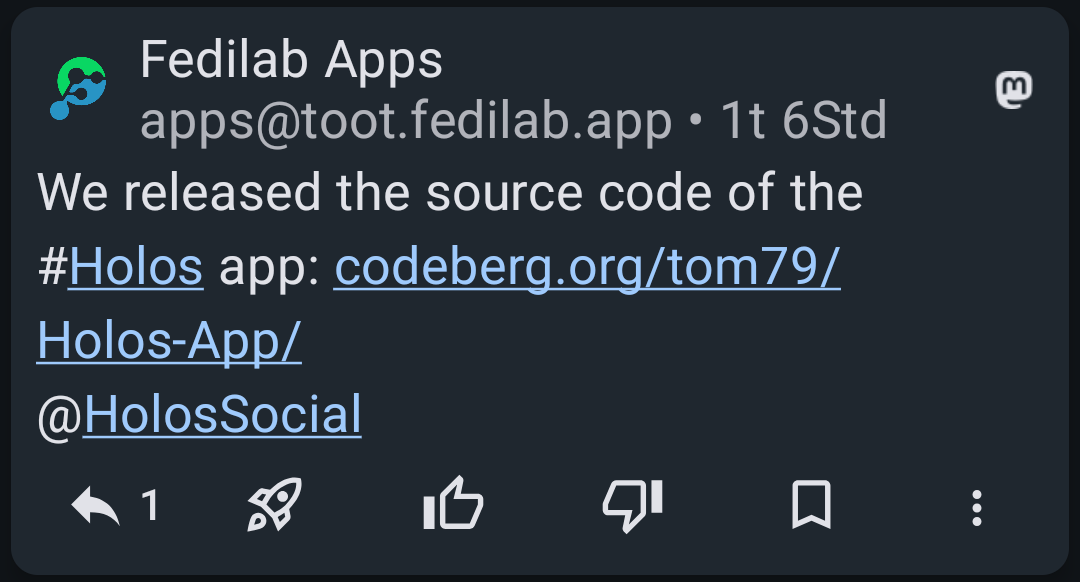
Task: Open the codeberg.org/tom79/ link
Action: tap(587, 267)
